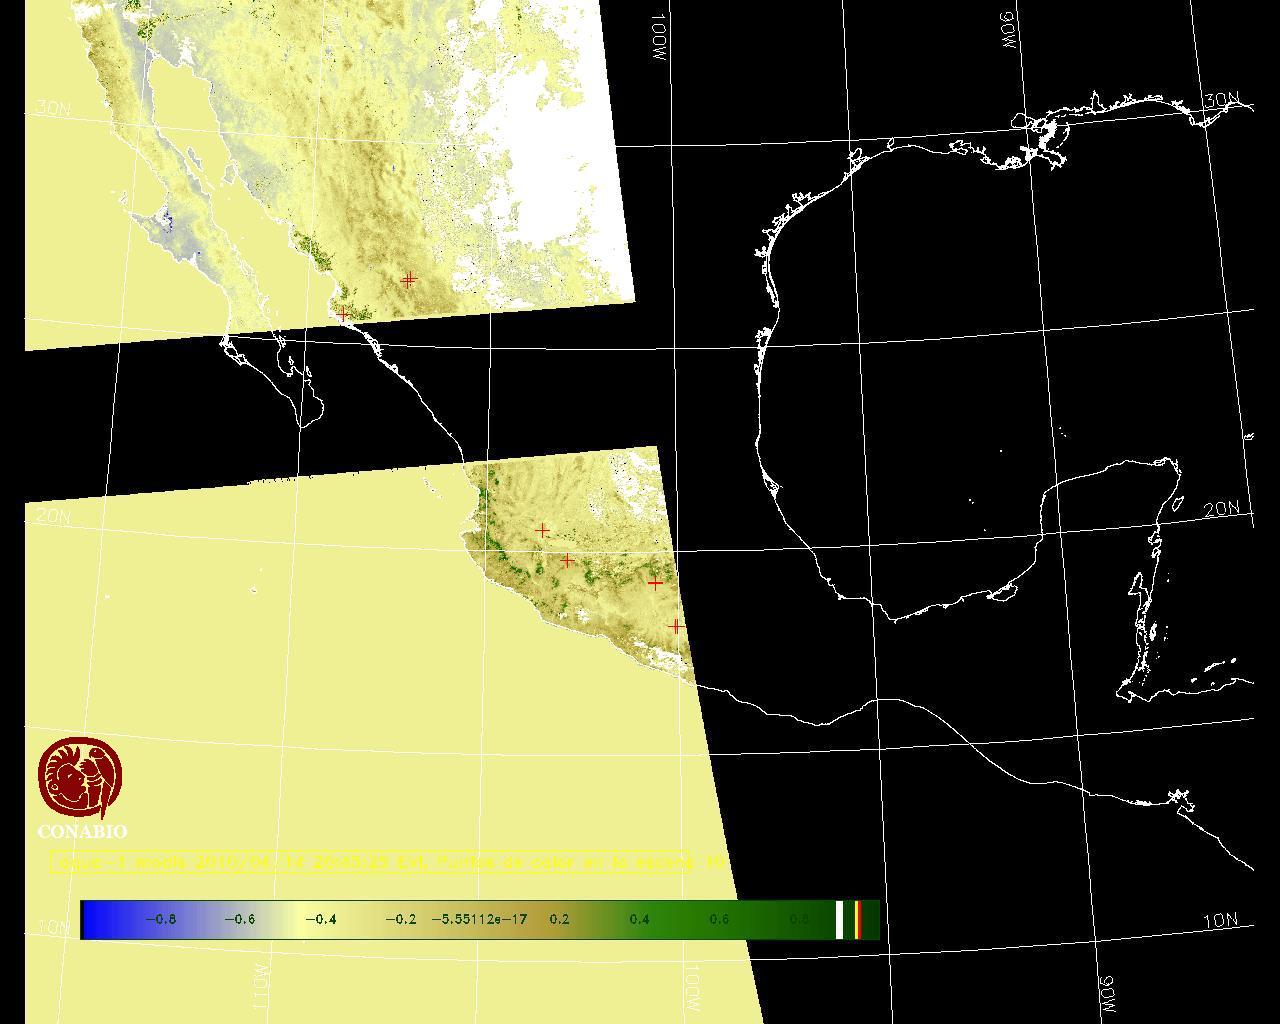The width and height of the screenshot is (1280, 1024).
Task: Click the red stripe at the colorbar's right end
Action: tap(858, 920)
